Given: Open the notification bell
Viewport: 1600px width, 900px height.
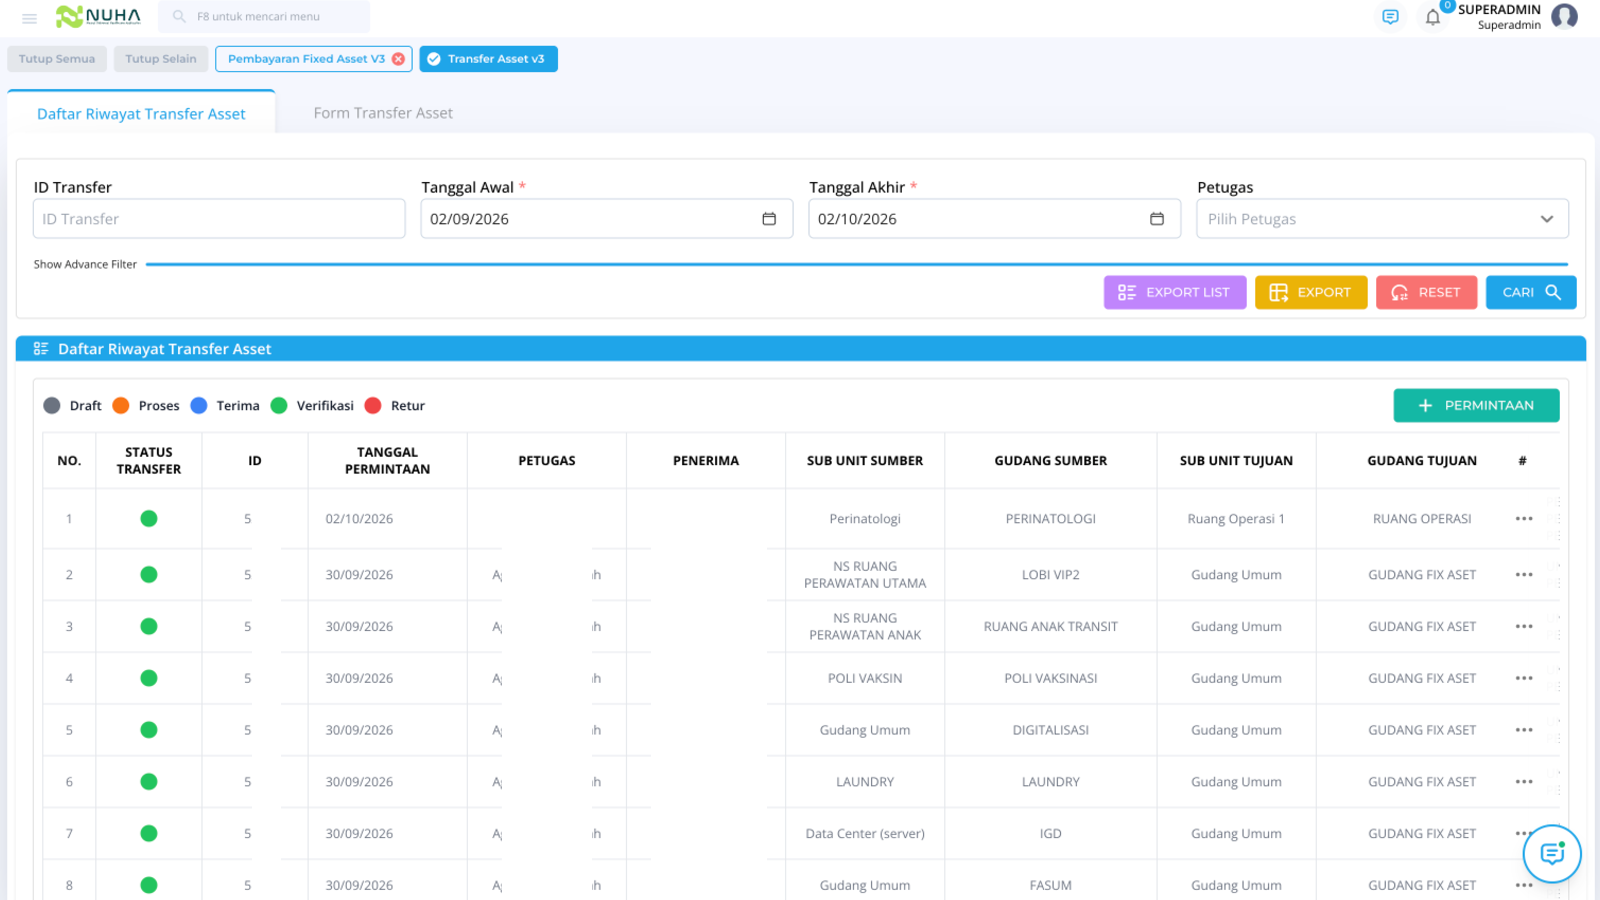Looking at the screenshot, I should click(x=1433, y=17).
